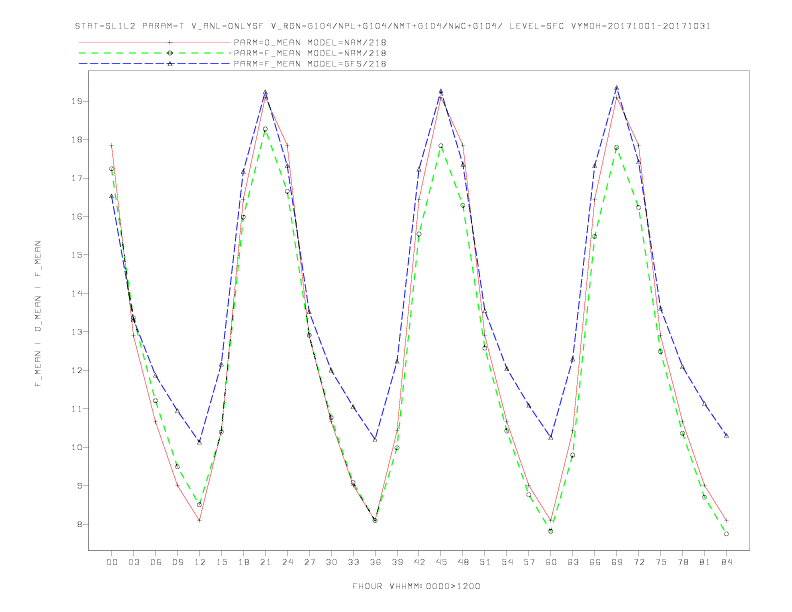The width and height of the screenshot is (792, 612).
Task: Click x-axis tick label 36
Action: pyautogui.click(x=375, y=562)
